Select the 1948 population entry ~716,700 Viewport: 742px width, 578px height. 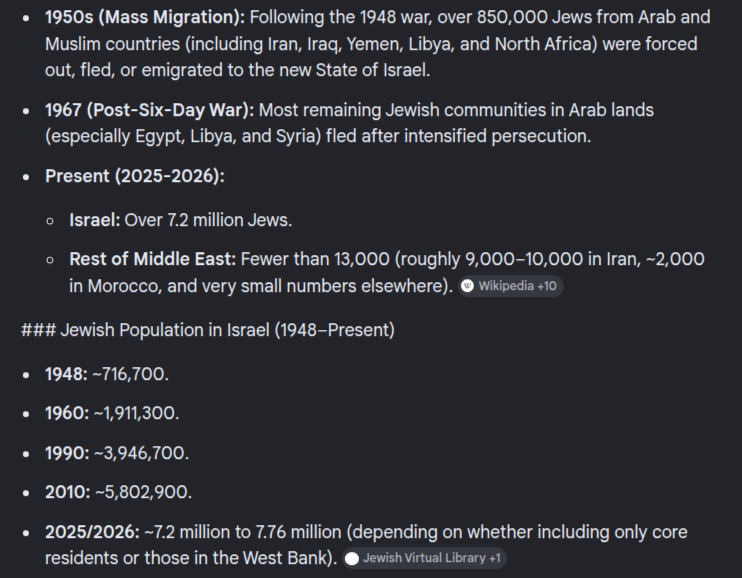tap(107, 374)
